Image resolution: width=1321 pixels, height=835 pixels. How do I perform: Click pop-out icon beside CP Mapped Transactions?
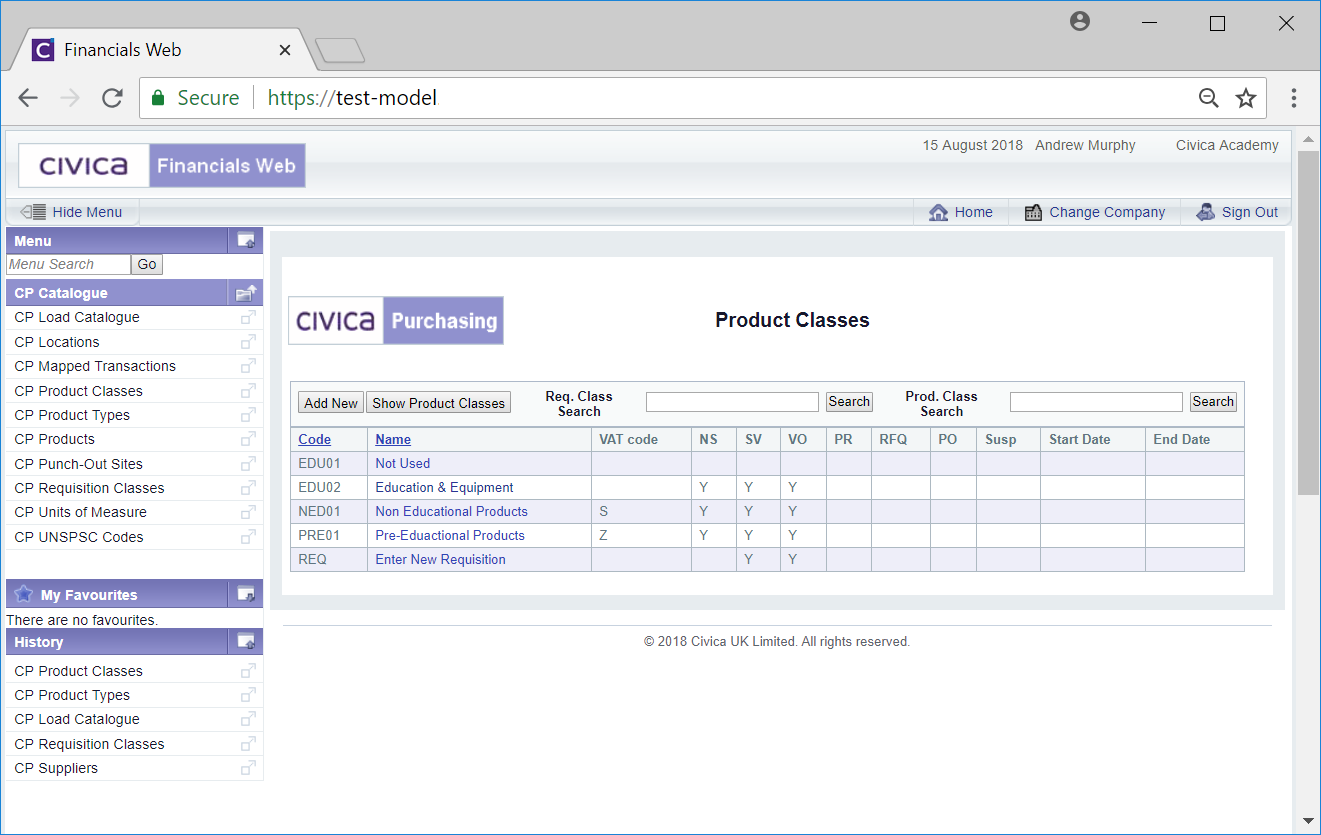(x=248, y=366)
